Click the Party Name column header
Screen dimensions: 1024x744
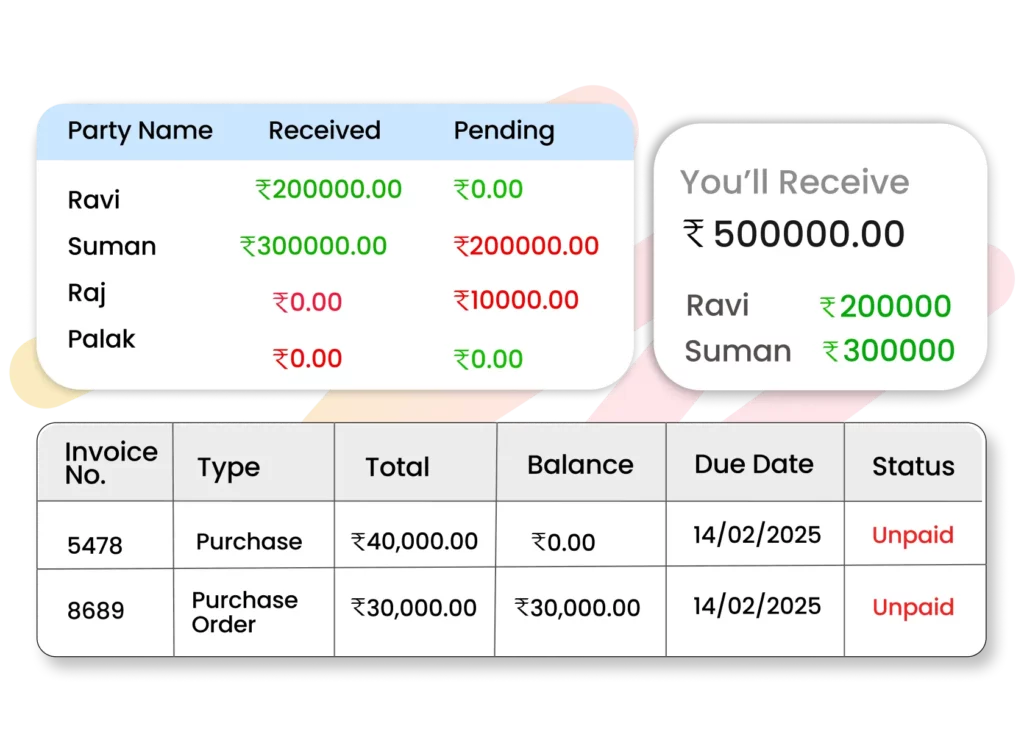140,131
